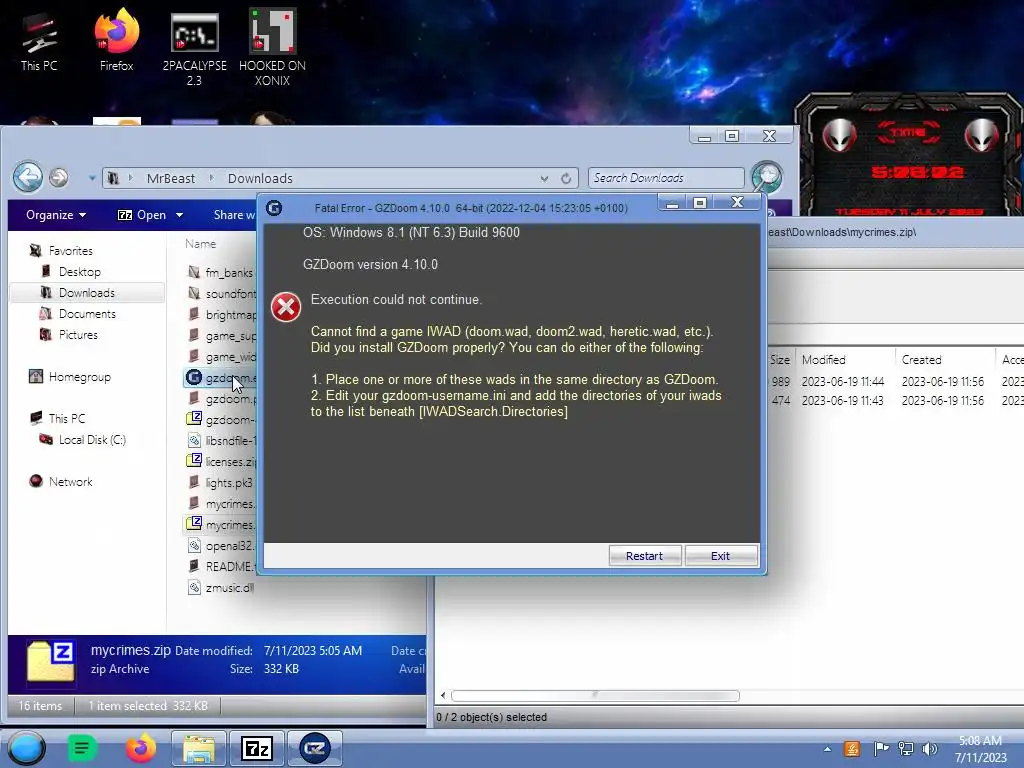Go forward in the Explorer window
This screenshot has width=1024, height=768.
59,177
